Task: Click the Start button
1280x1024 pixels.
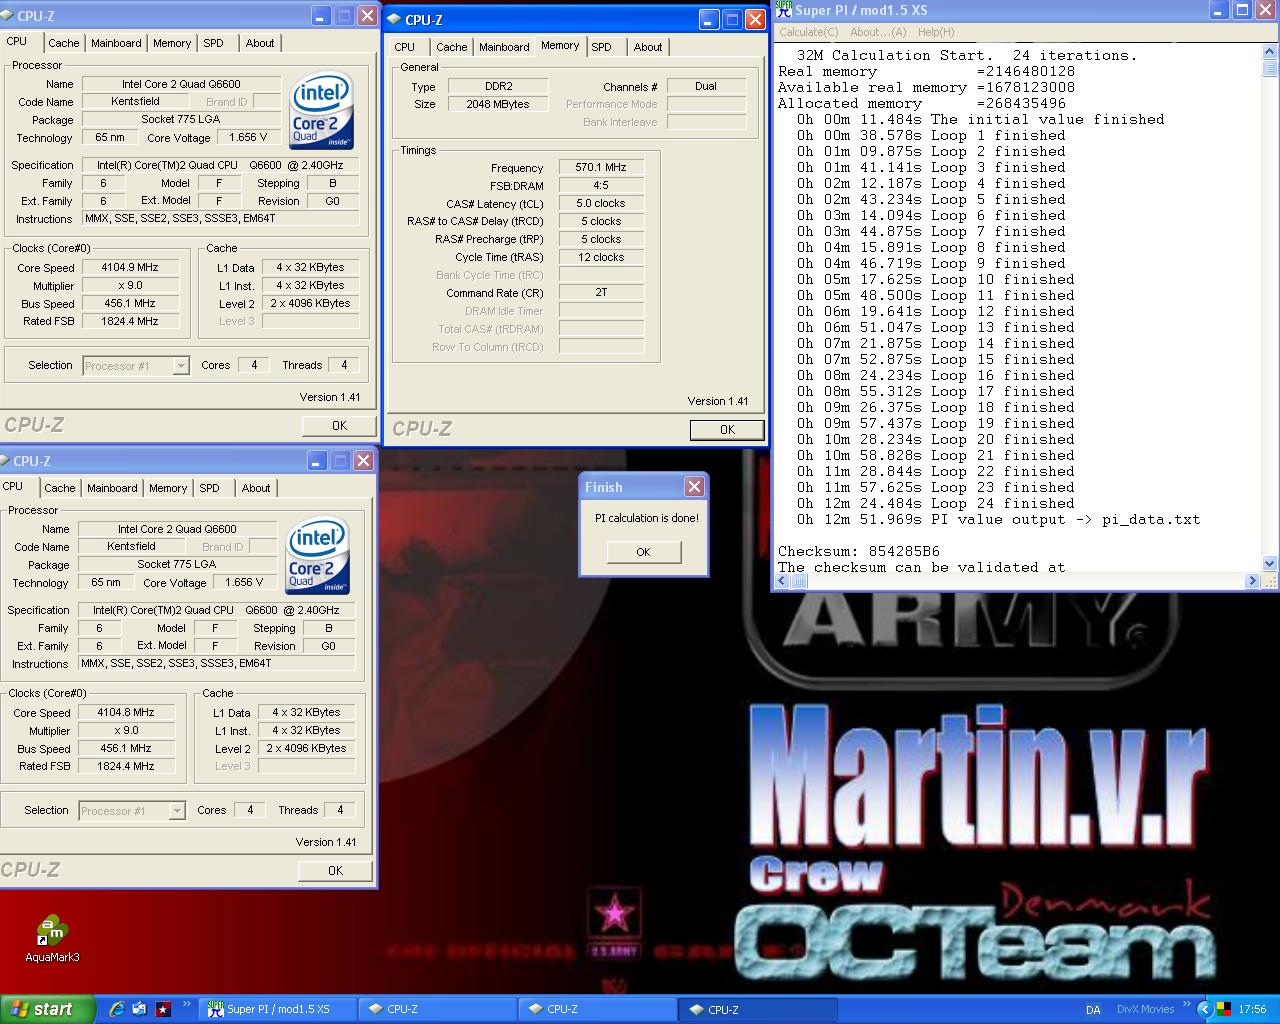Action: 48,1009
